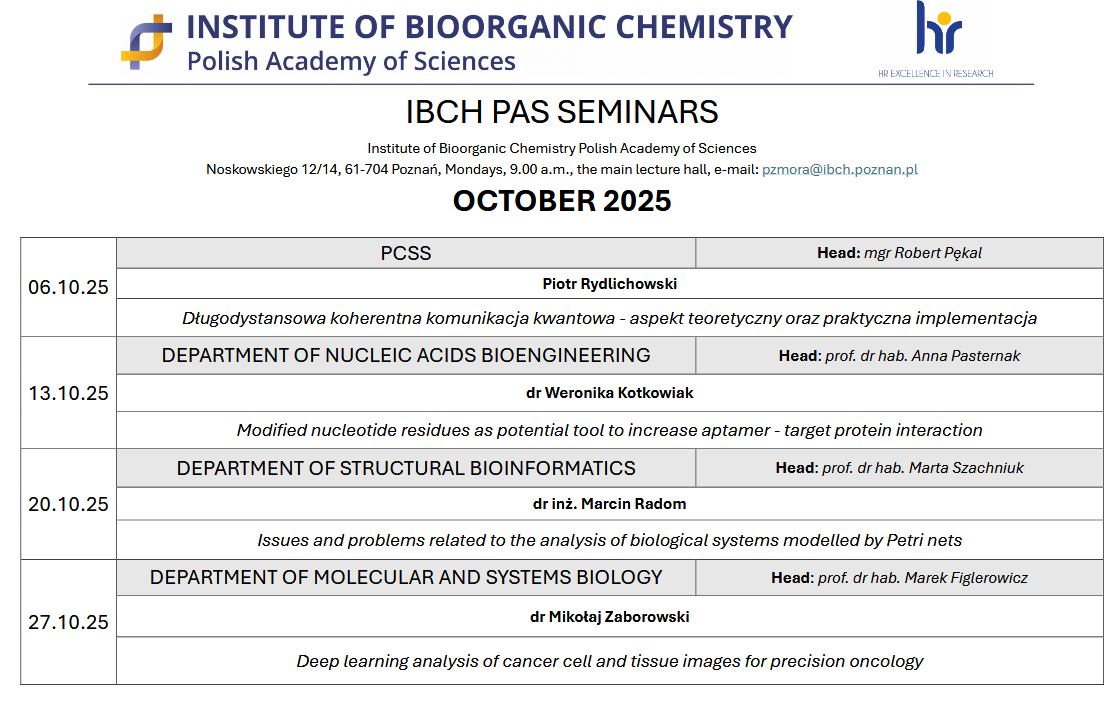Select the 13.10.25 date cell

(x=68, y=393)
